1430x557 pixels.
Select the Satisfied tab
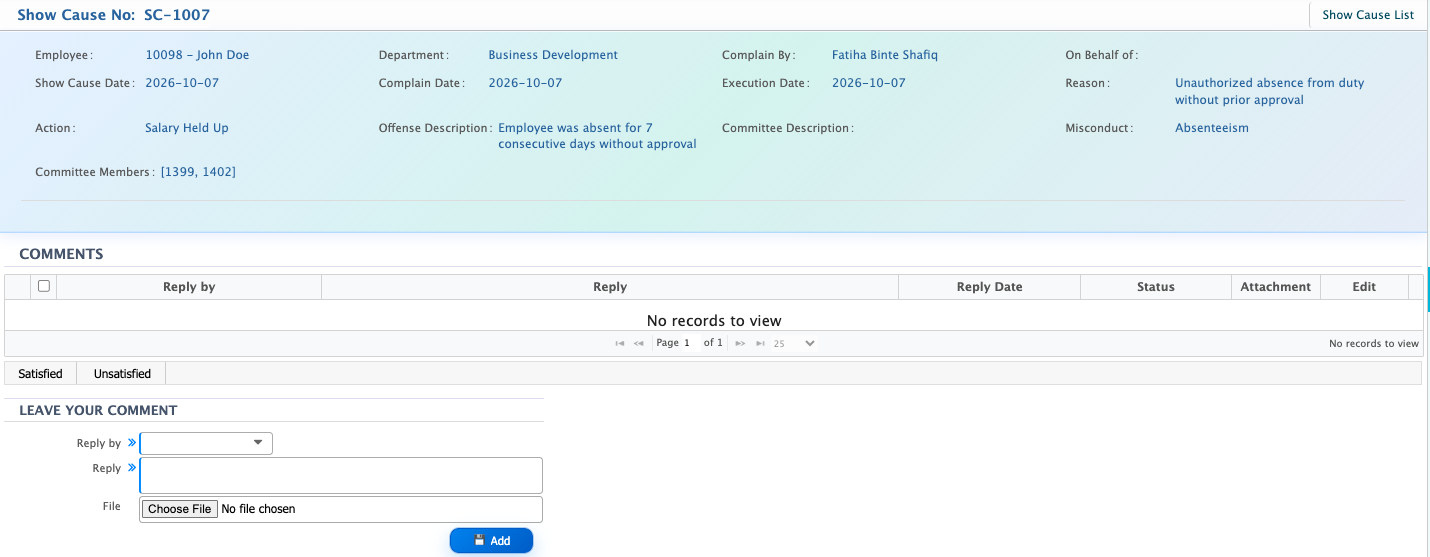40,374
